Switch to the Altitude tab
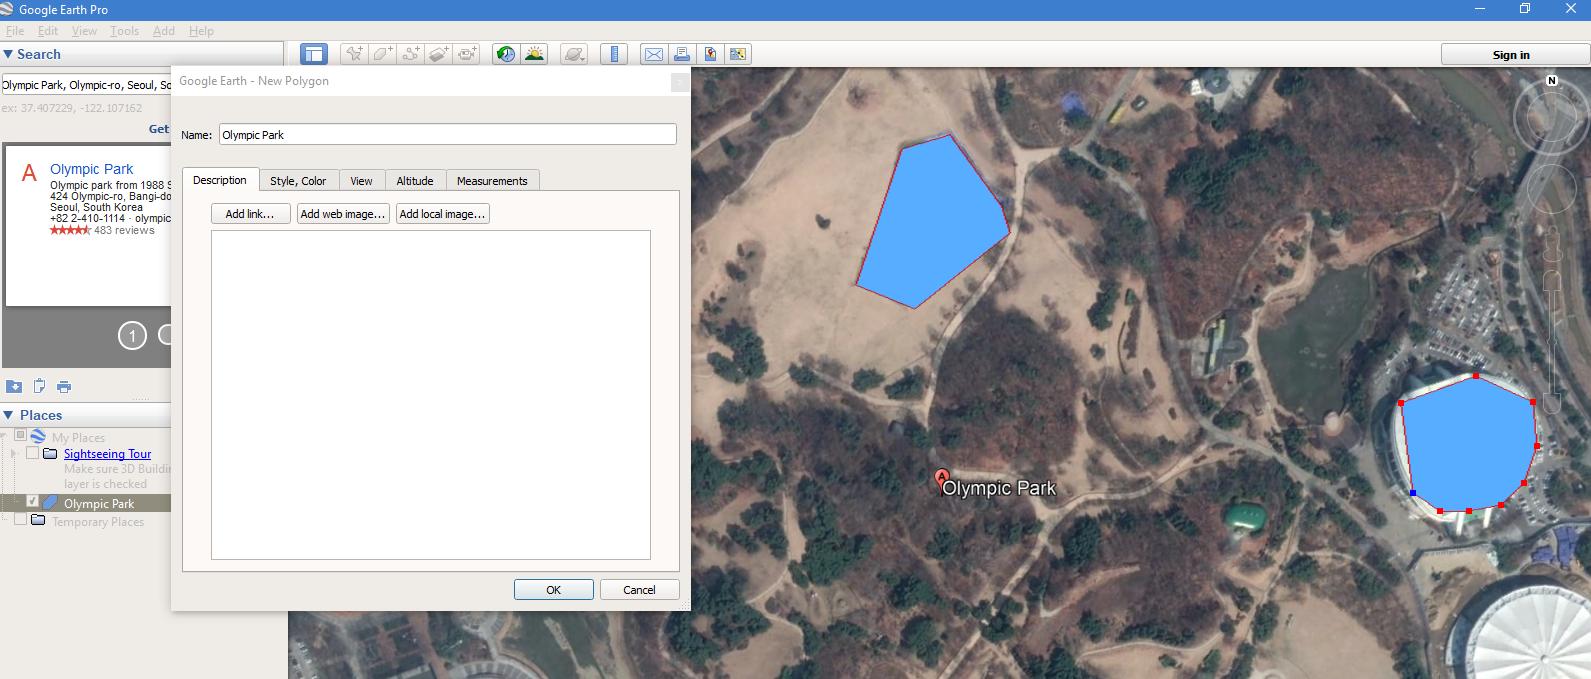The image size is (1591, 679). click(415, 181)
